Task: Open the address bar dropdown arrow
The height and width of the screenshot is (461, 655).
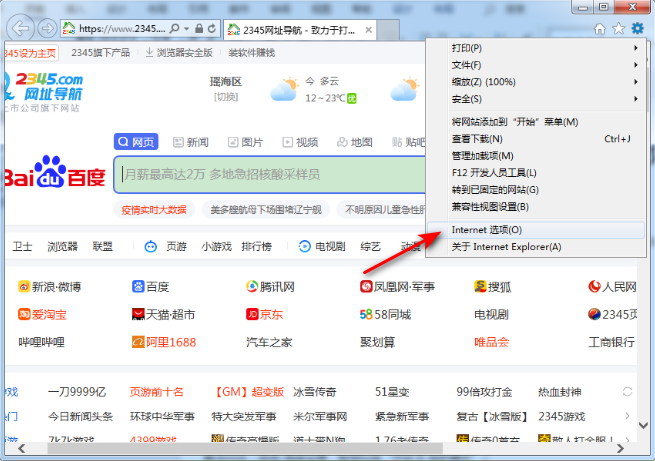Action: [x=187, y=28]
